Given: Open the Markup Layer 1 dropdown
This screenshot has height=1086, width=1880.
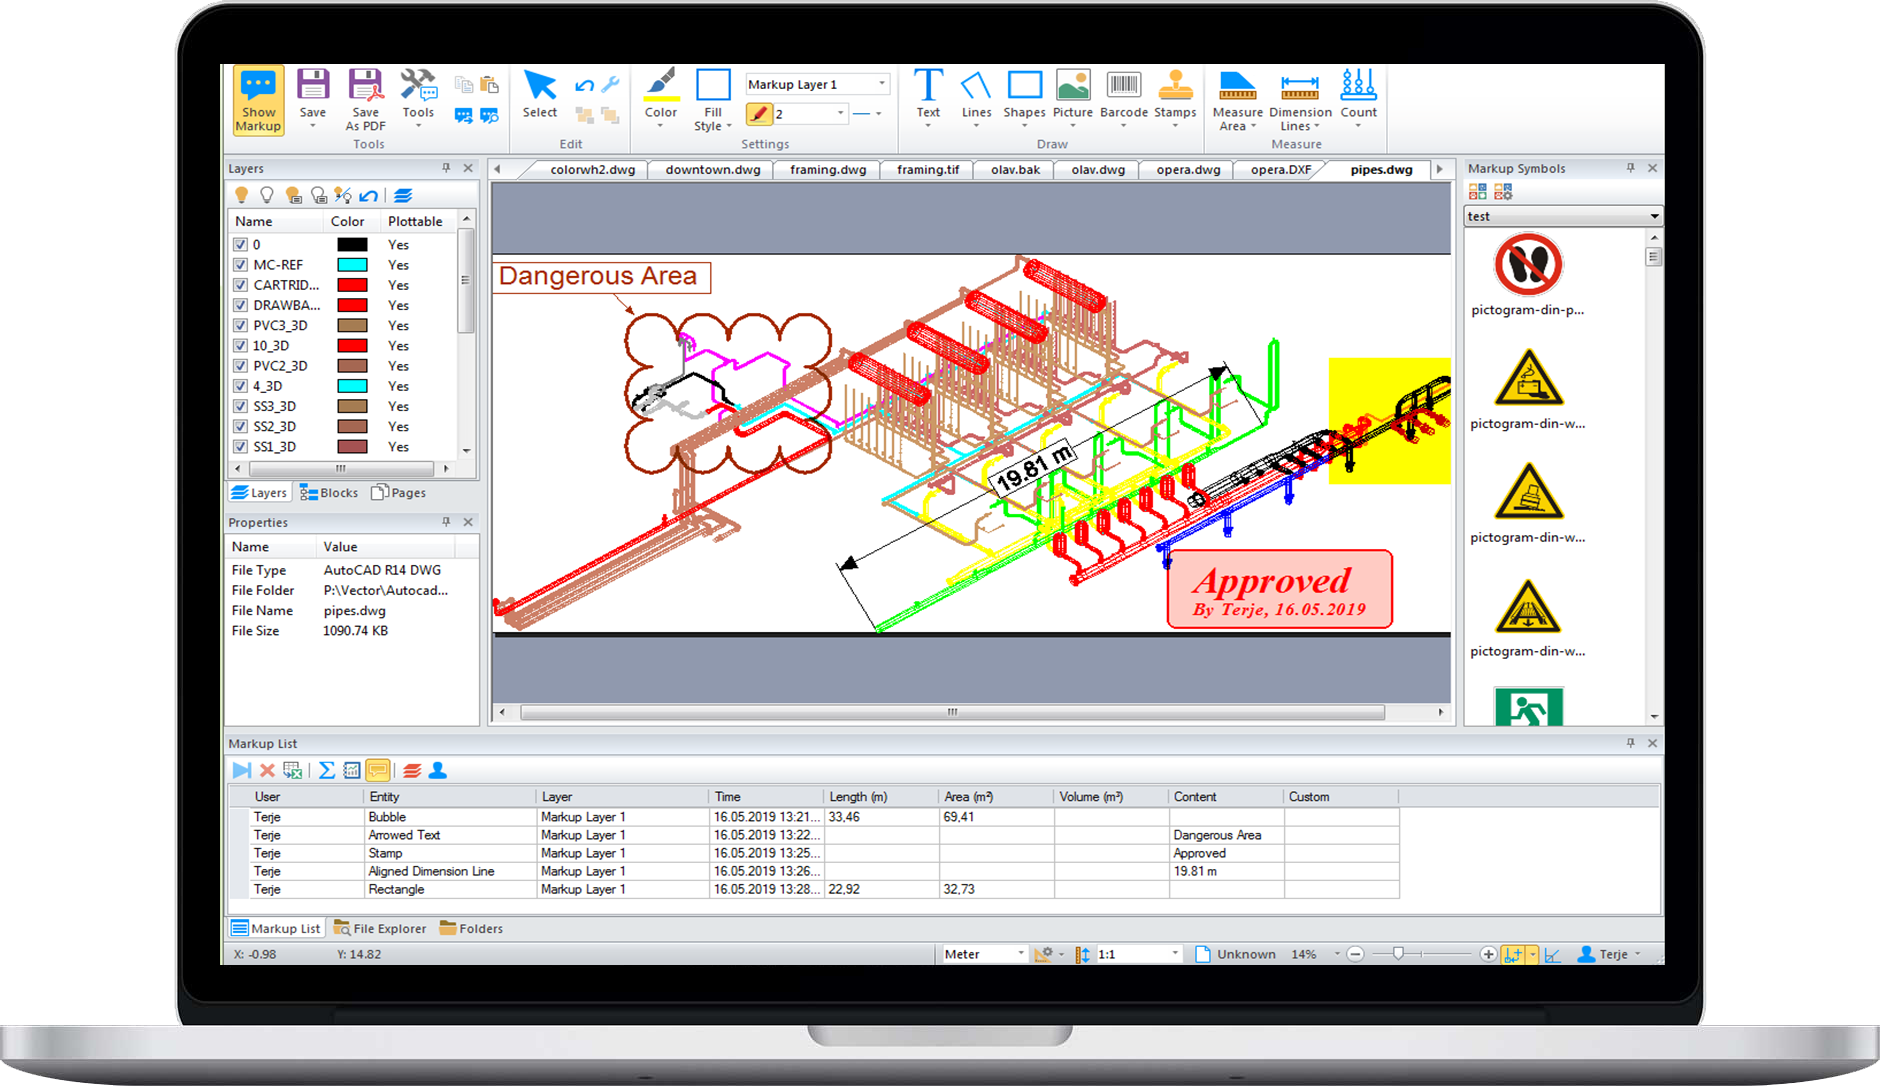Looking at the screenshot, I should coord(817,84).
